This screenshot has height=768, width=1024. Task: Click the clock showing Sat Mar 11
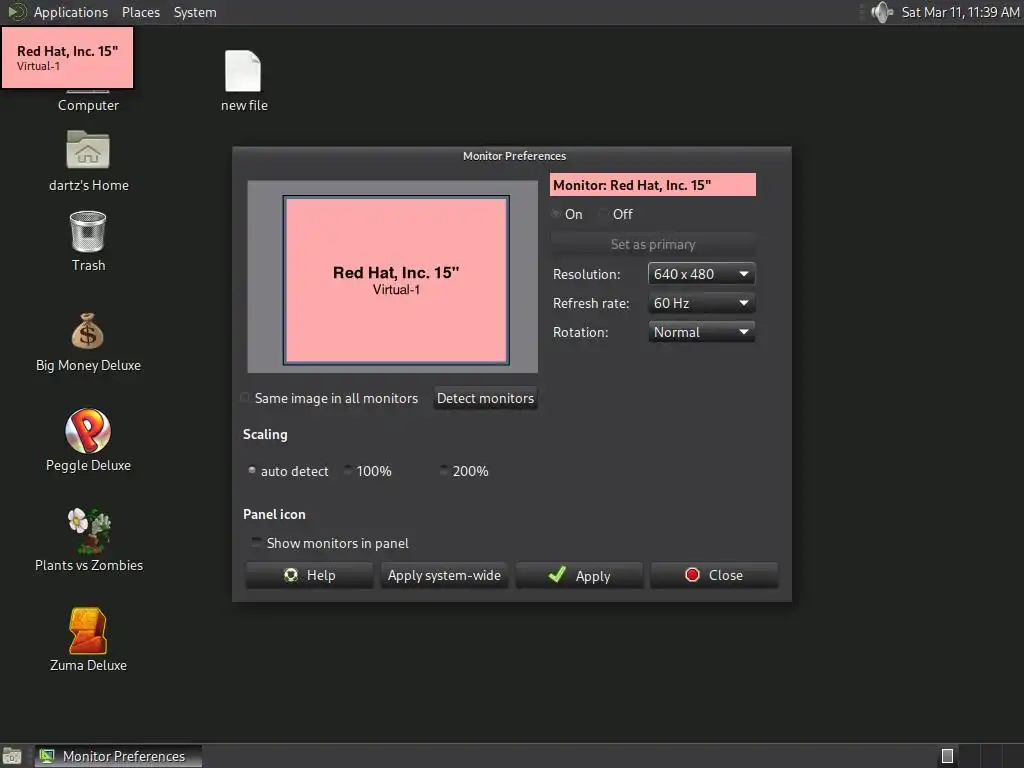(x=960, y=12)
